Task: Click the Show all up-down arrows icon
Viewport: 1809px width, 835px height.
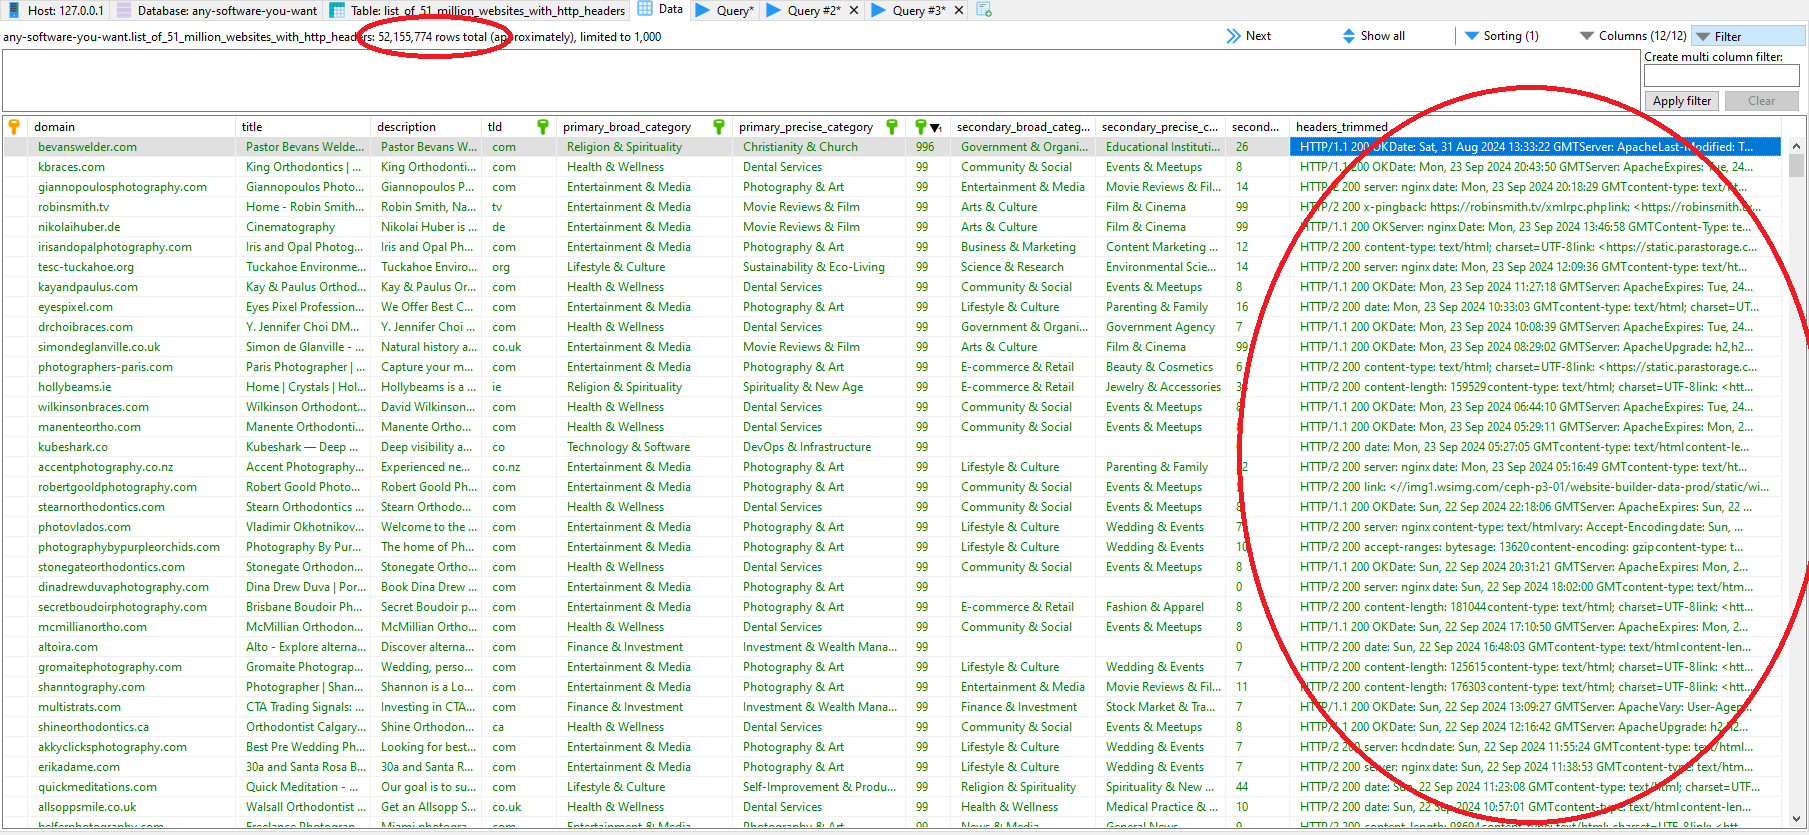Action: pos(1349,36)
